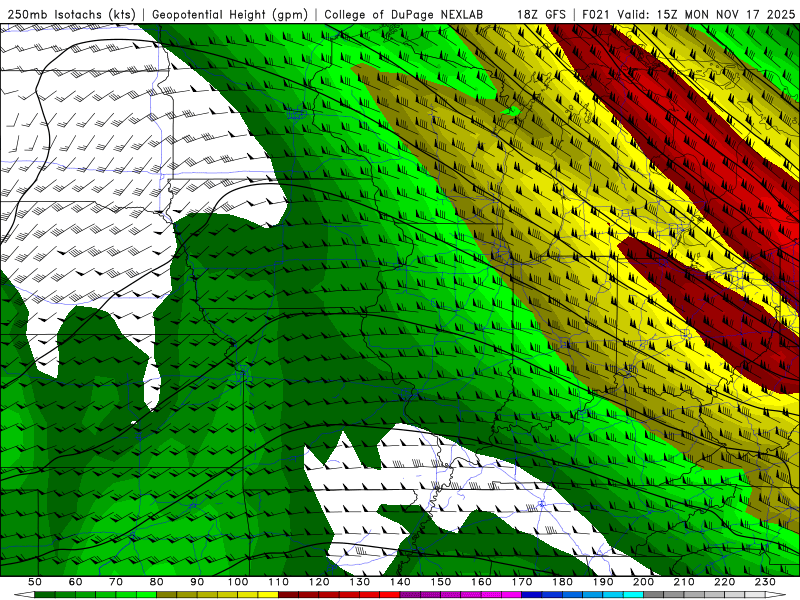
Task: Click the '130' color scale label
Action: click(x=360, y=582)
